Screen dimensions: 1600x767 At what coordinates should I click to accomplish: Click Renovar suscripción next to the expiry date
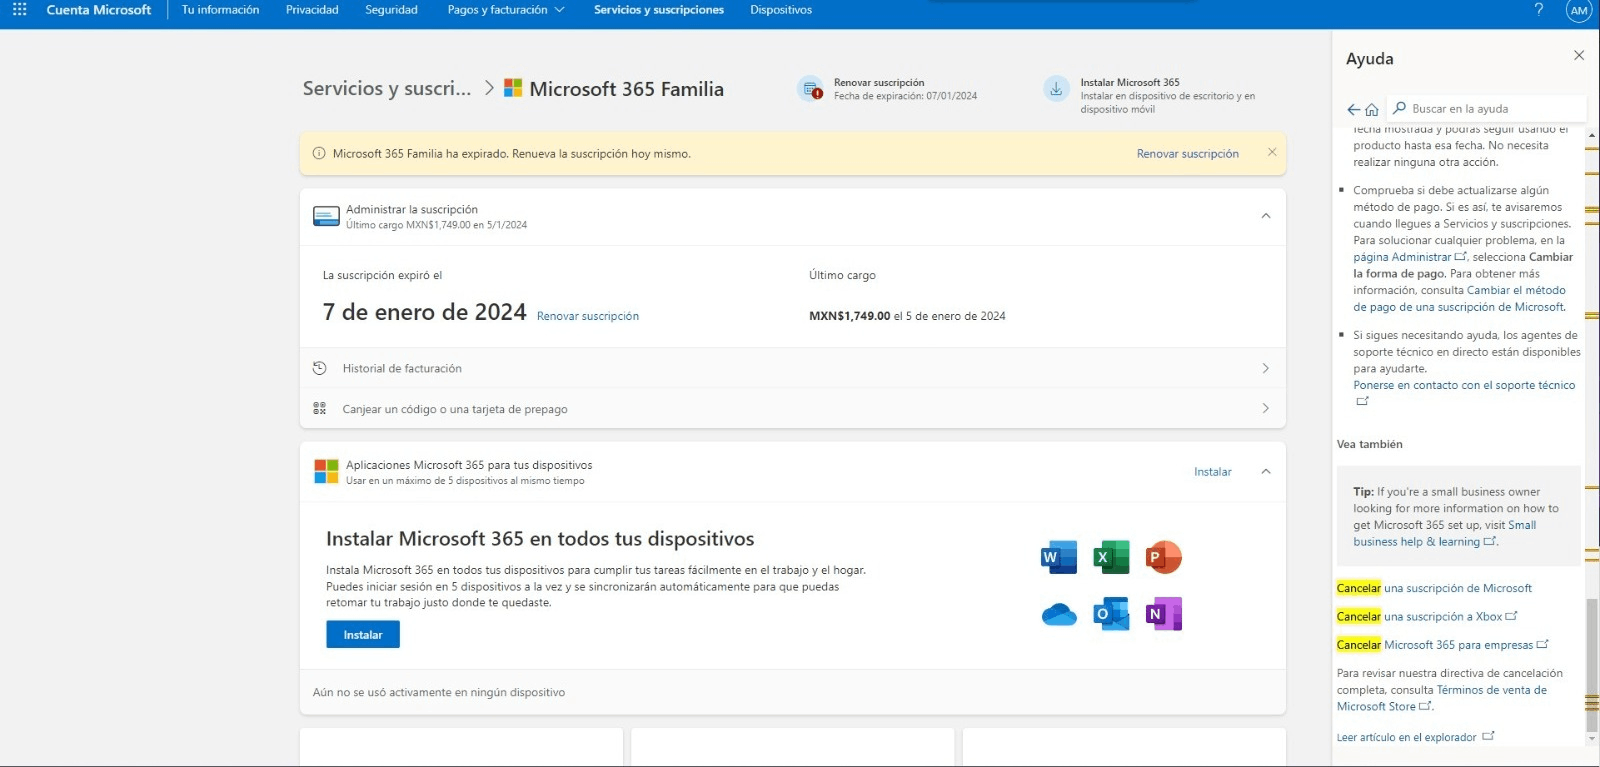click(588, 316)
